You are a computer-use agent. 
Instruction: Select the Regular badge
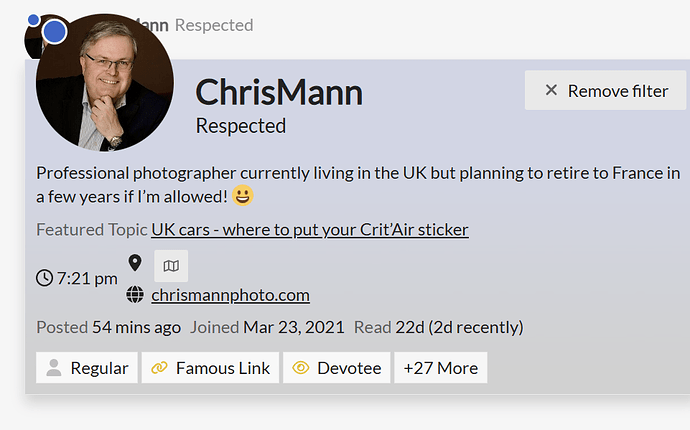click(87, 368)
